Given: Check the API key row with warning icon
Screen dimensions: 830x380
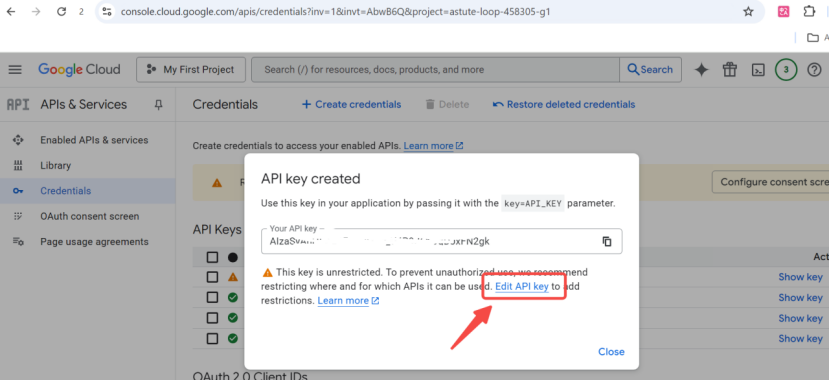Looking at the screenshot, I should [212, 277].
